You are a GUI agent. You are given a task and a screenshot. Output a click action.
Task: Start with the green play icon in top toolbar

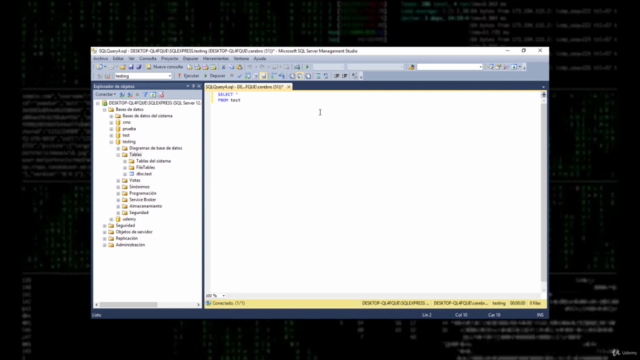tap(307, 67)
